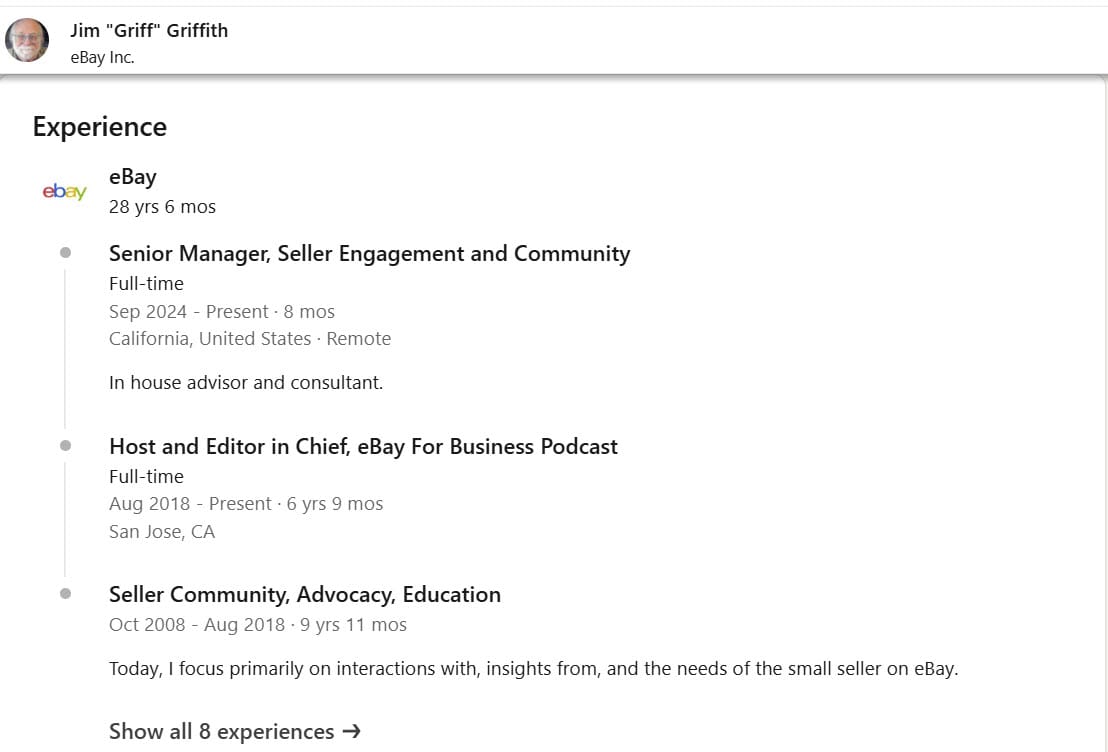Select Jim "Griff" Griffith name in header
The image size is (1108, 752).
tap(149, 30)
